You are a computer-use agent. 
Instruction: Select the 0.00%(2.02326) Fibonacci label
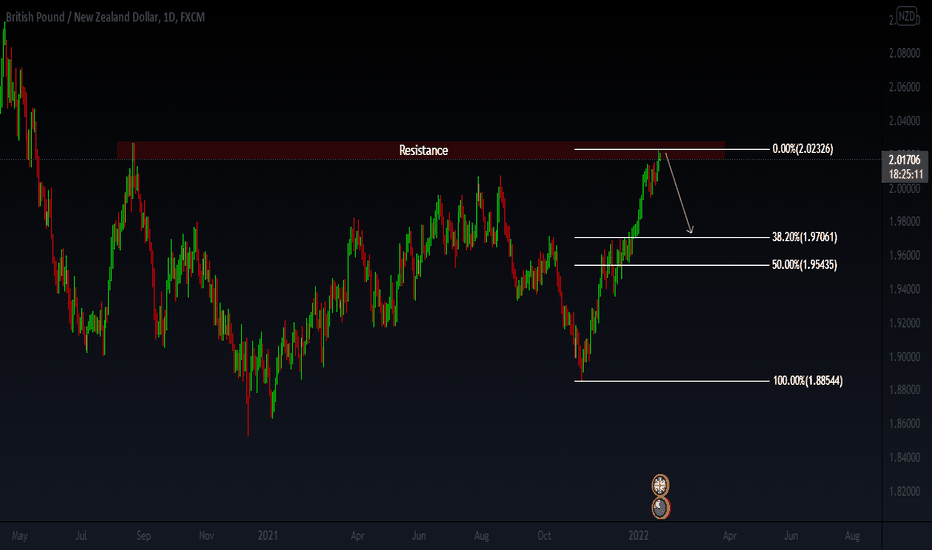[x=802, y=149]
